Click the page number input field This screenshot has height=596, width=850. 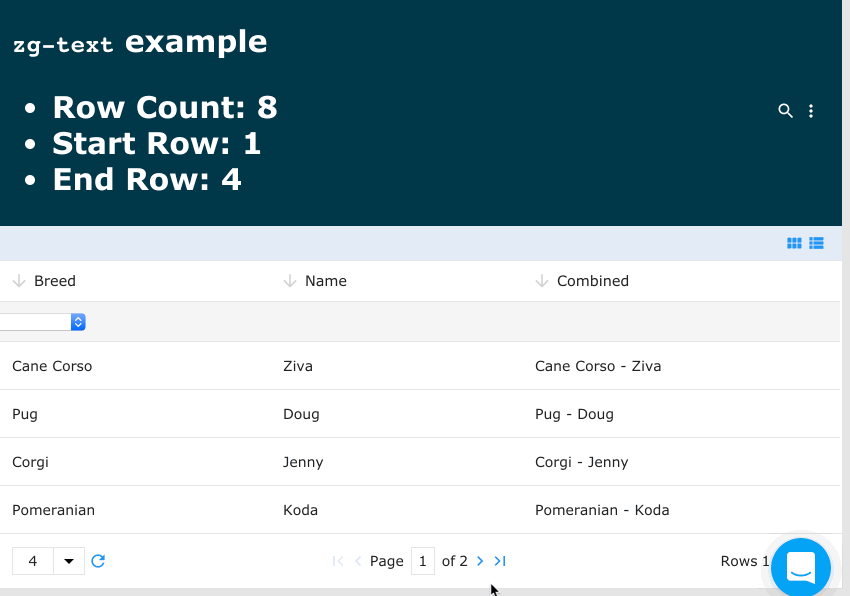point(422,561)
